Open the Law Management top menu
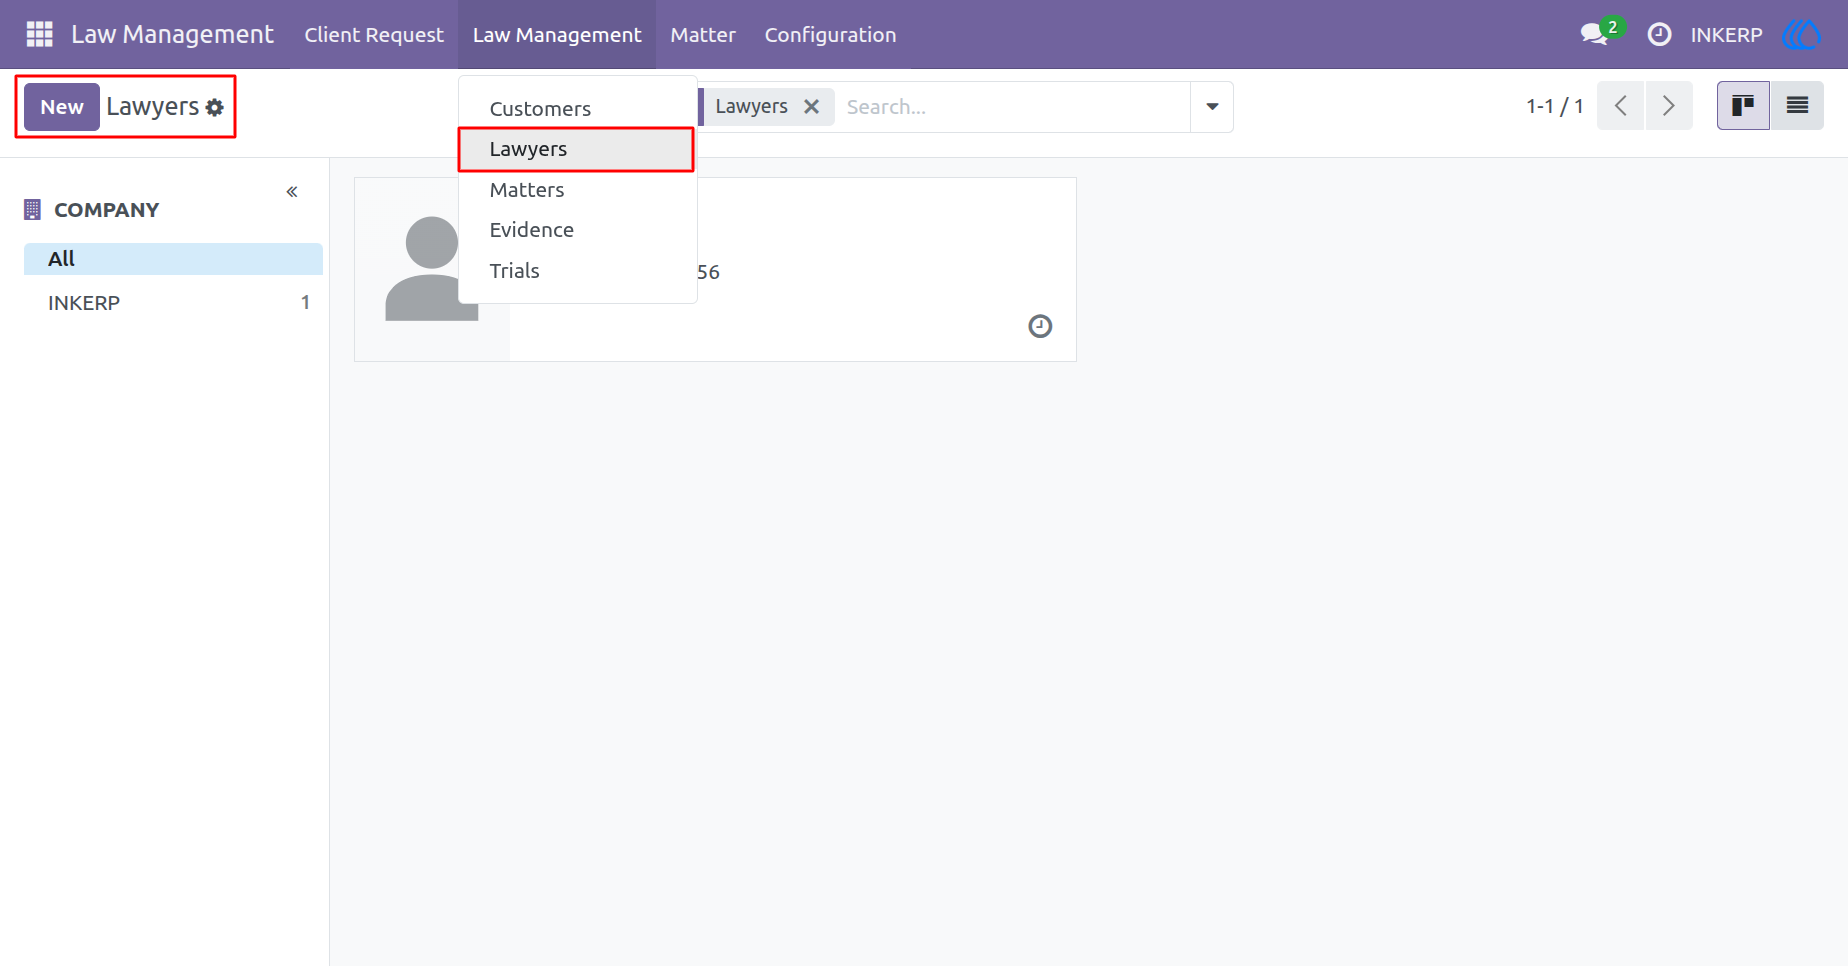This screenshot has width=1848, height=966. pyautogui.click(x=557, y=34)
